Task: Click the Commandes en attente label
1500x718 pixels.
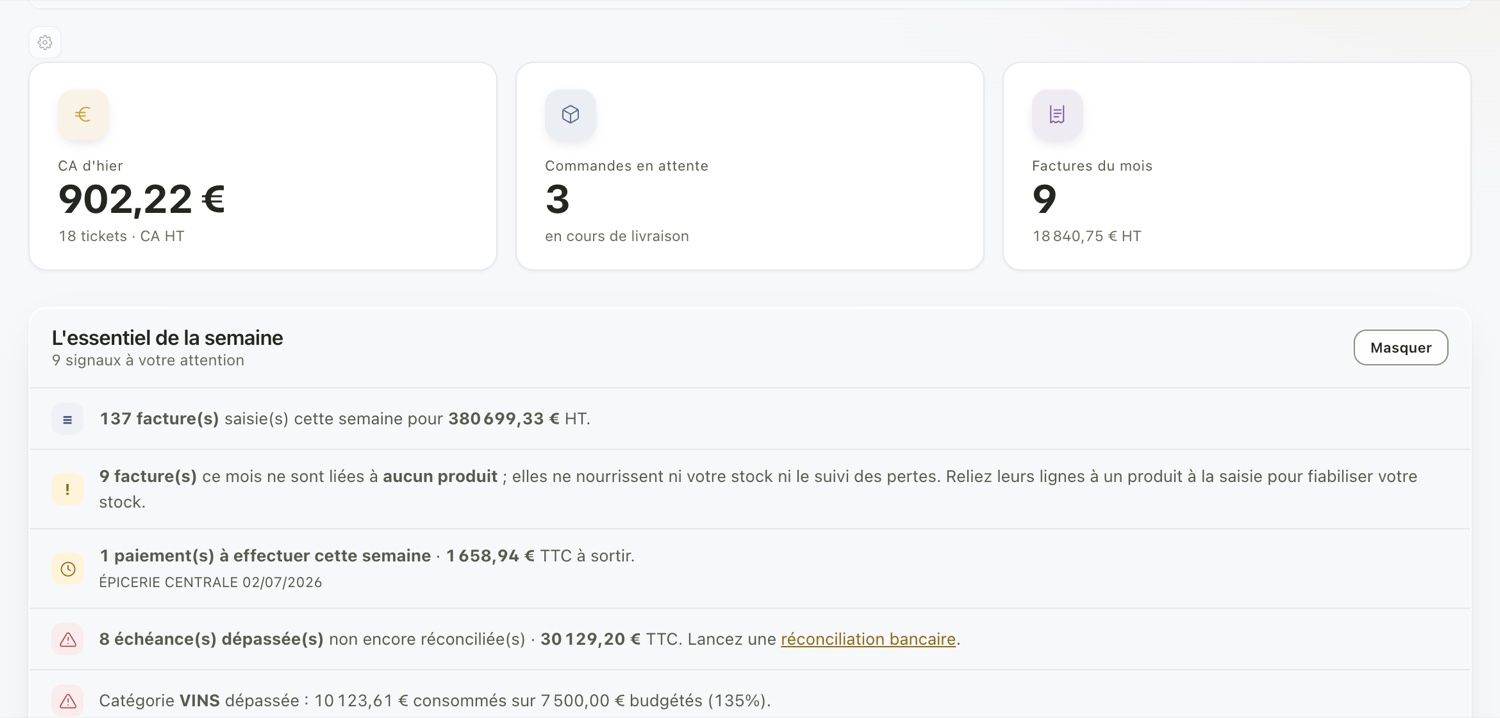Action: tap(626, 166)
